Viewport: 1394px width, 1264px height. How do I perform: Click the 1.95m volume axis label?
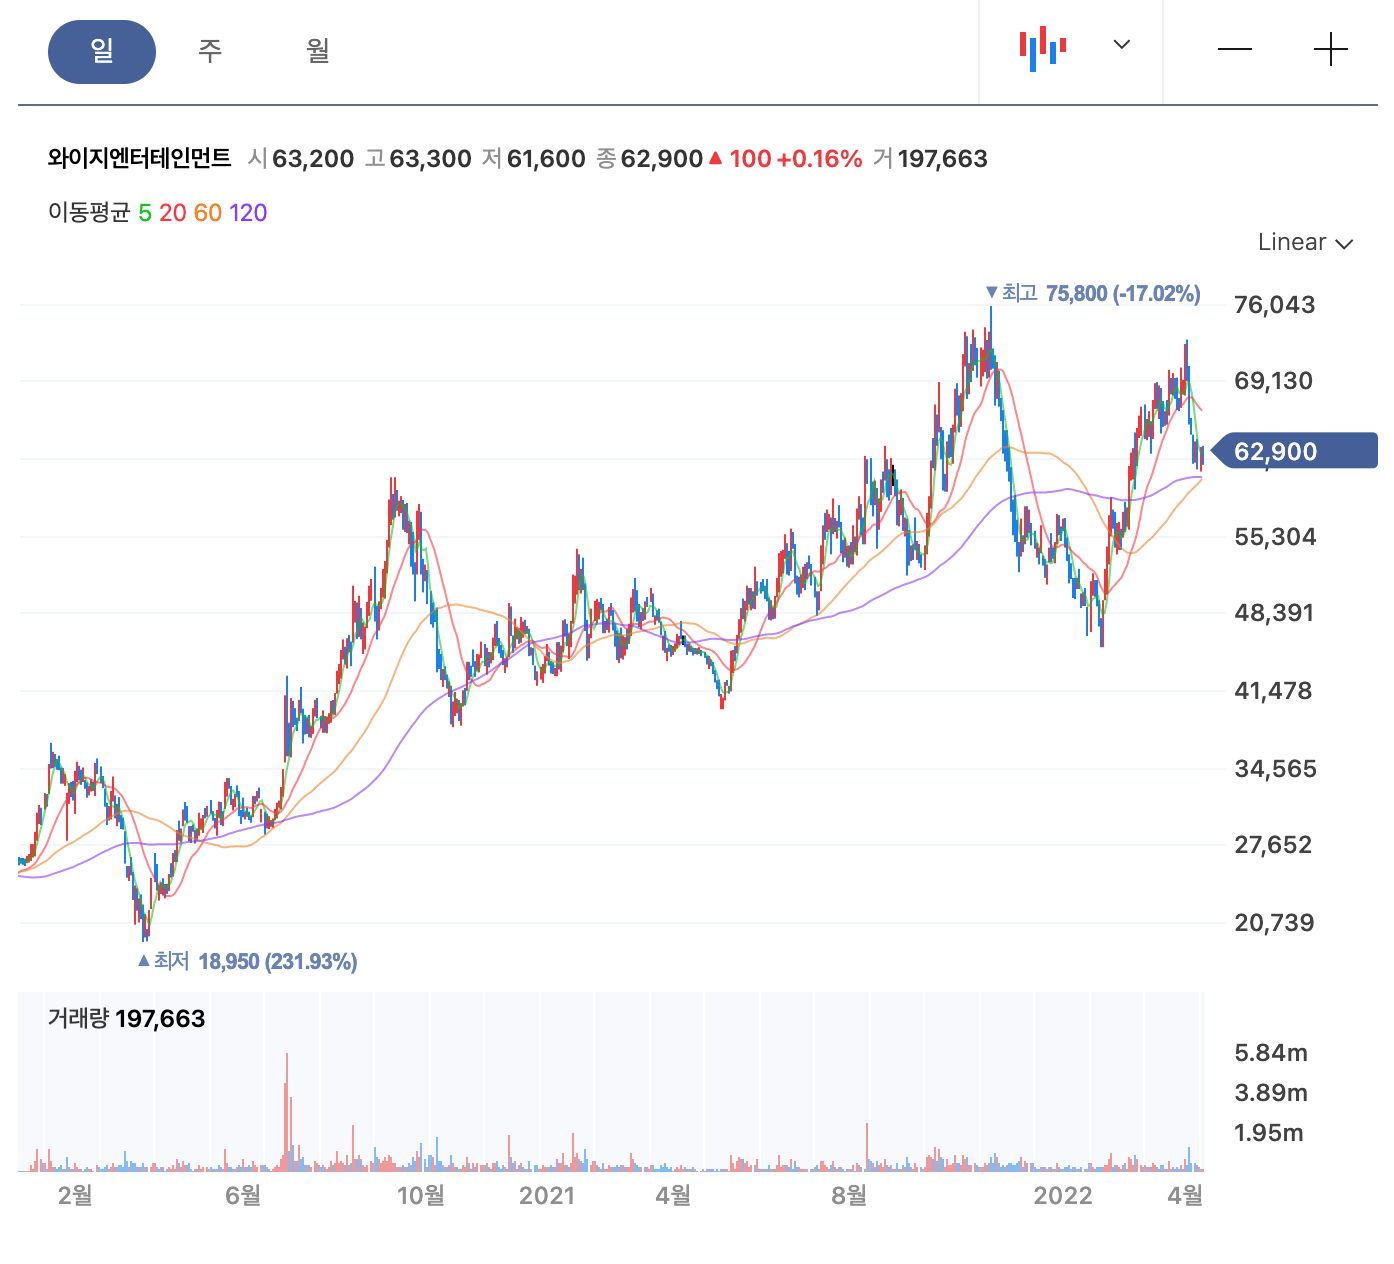[x=1269, y=1133]
